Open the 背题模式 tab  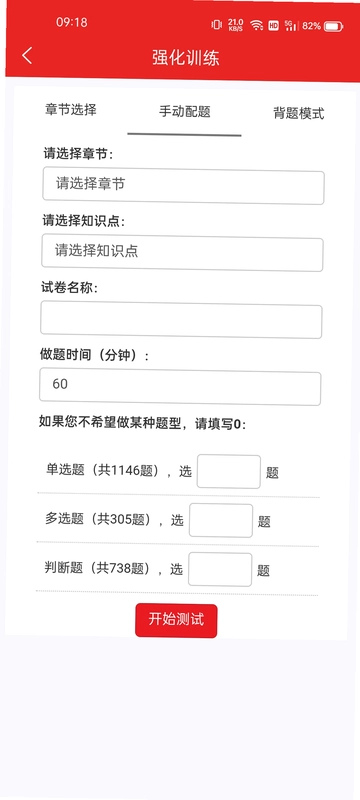coord(299,113)
